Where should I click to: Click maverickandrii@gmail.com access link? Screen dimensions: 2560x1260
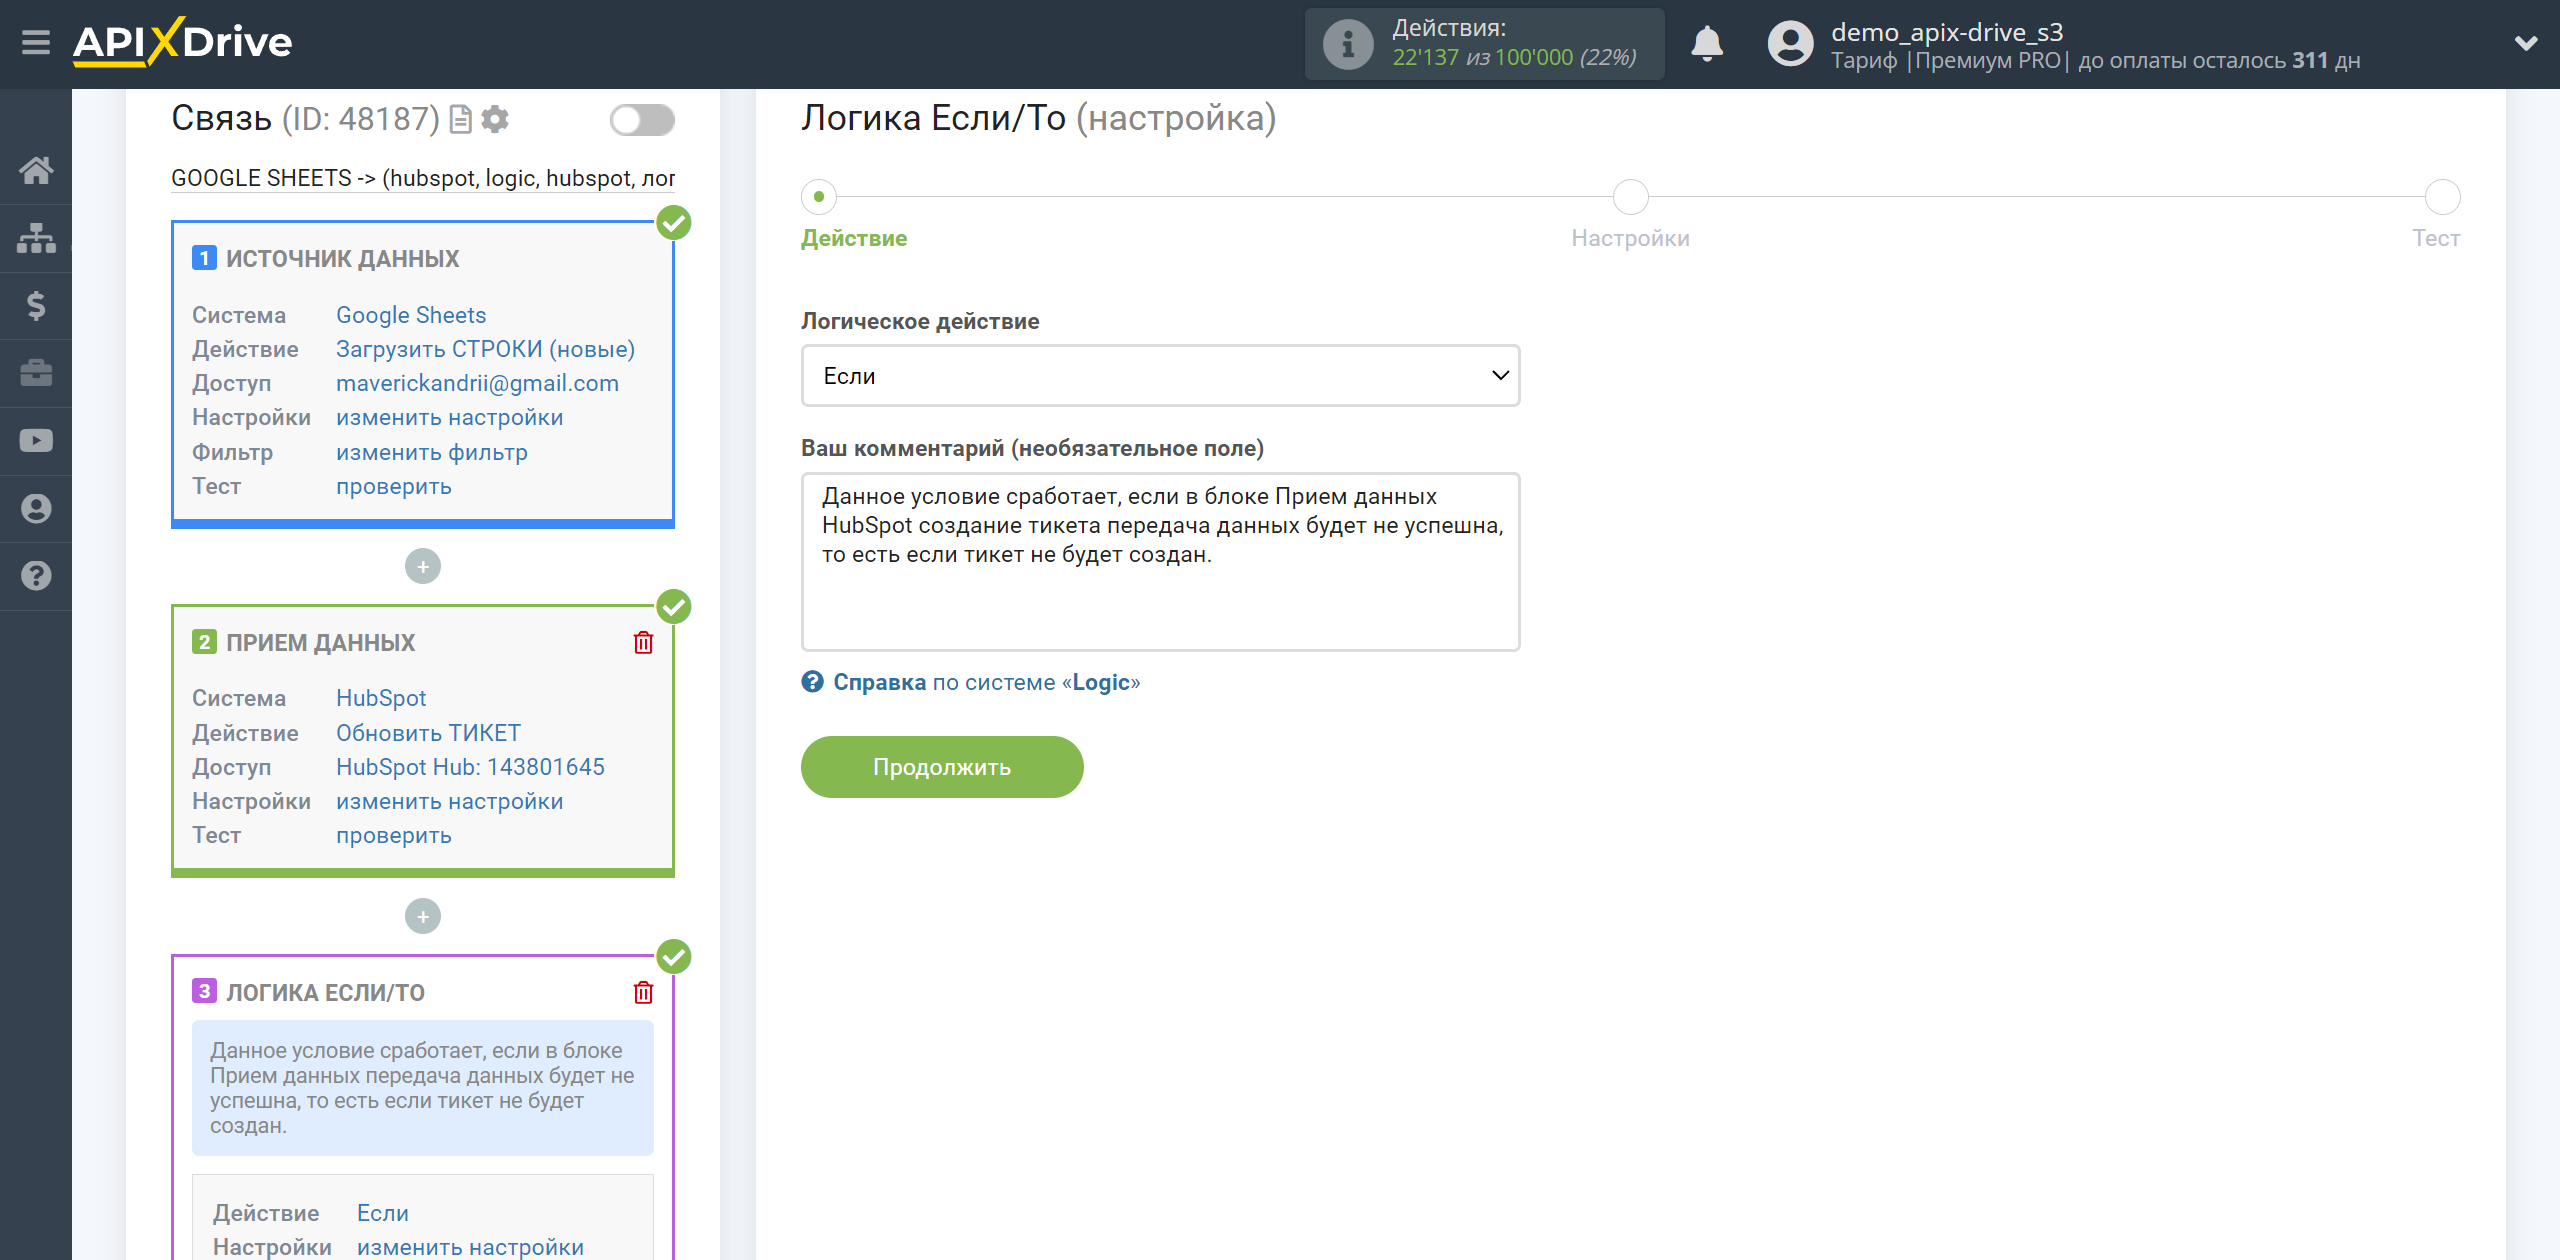pyautogui.click(x=477, y=383)
